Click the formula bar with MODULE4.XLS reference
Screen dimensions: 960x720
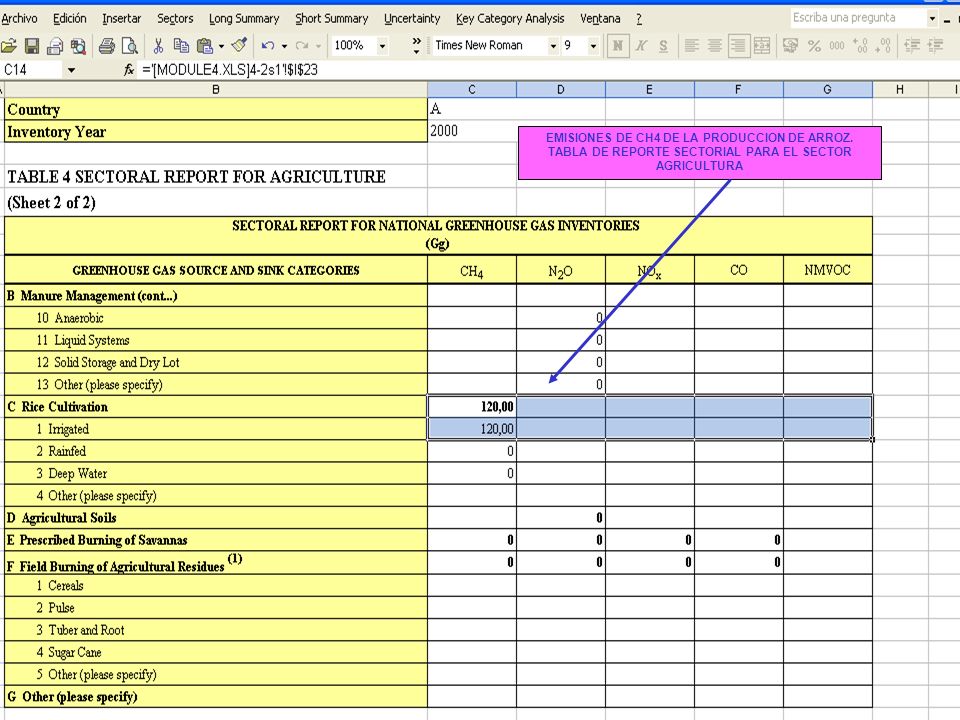[548, 70]
